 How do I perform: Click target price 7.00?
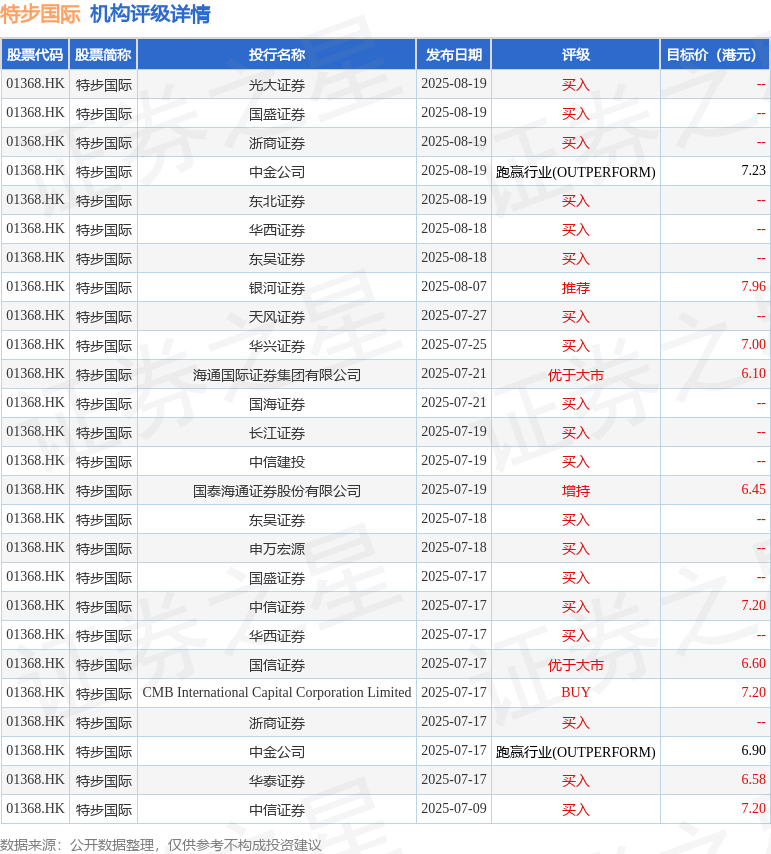click(753, 344)
